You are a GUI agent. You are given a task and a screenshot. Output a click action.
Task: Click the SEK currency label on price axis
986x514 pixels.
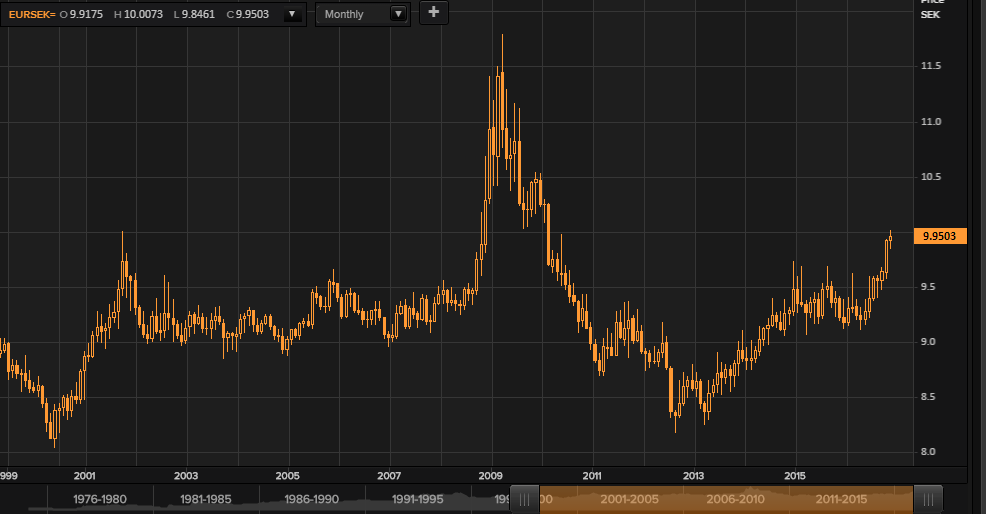930,14
